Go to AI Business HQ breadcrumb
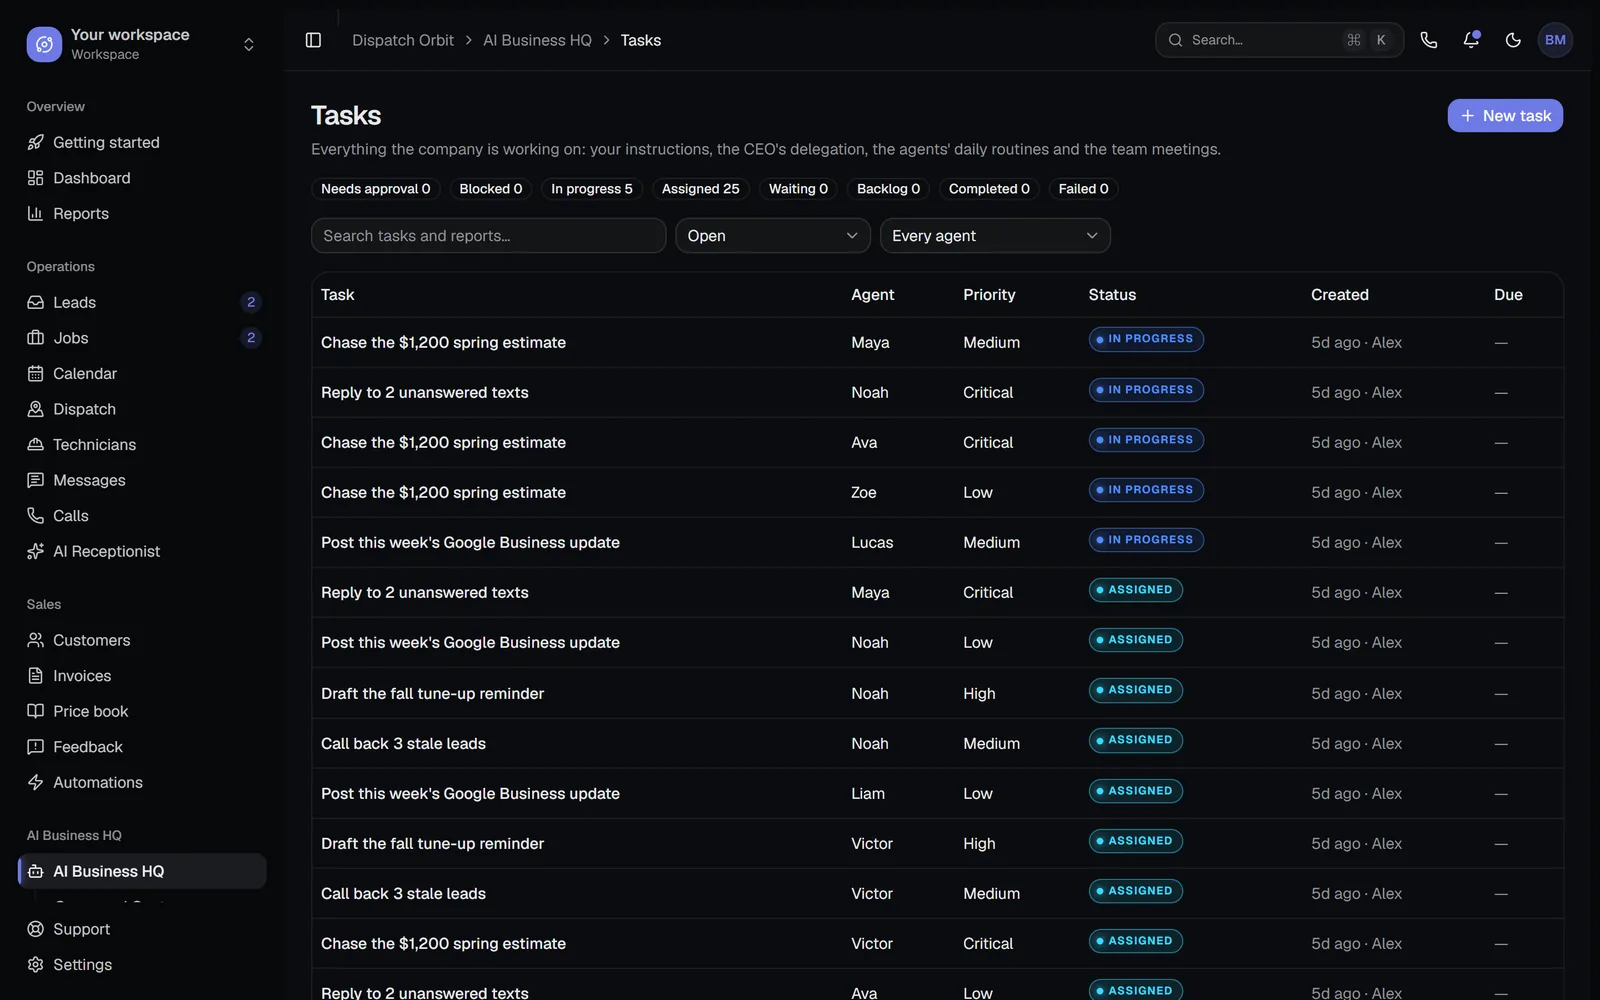This screenshot has width=1600, height=1000. point(537,40)
